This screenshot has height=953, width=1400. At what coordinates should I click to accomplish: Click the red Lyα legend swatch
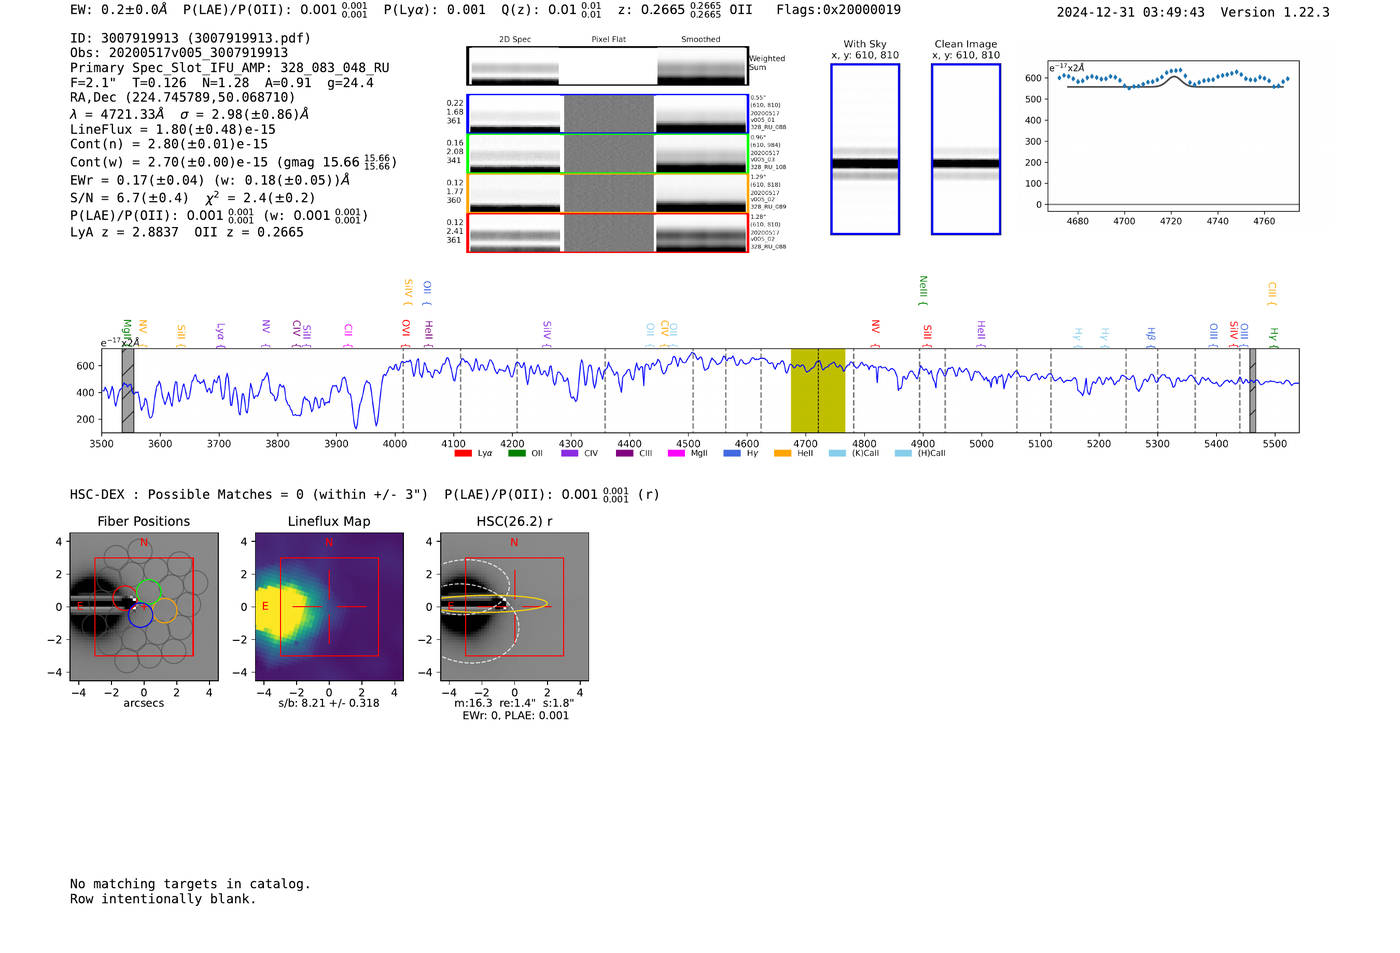[x=463, y=454]
